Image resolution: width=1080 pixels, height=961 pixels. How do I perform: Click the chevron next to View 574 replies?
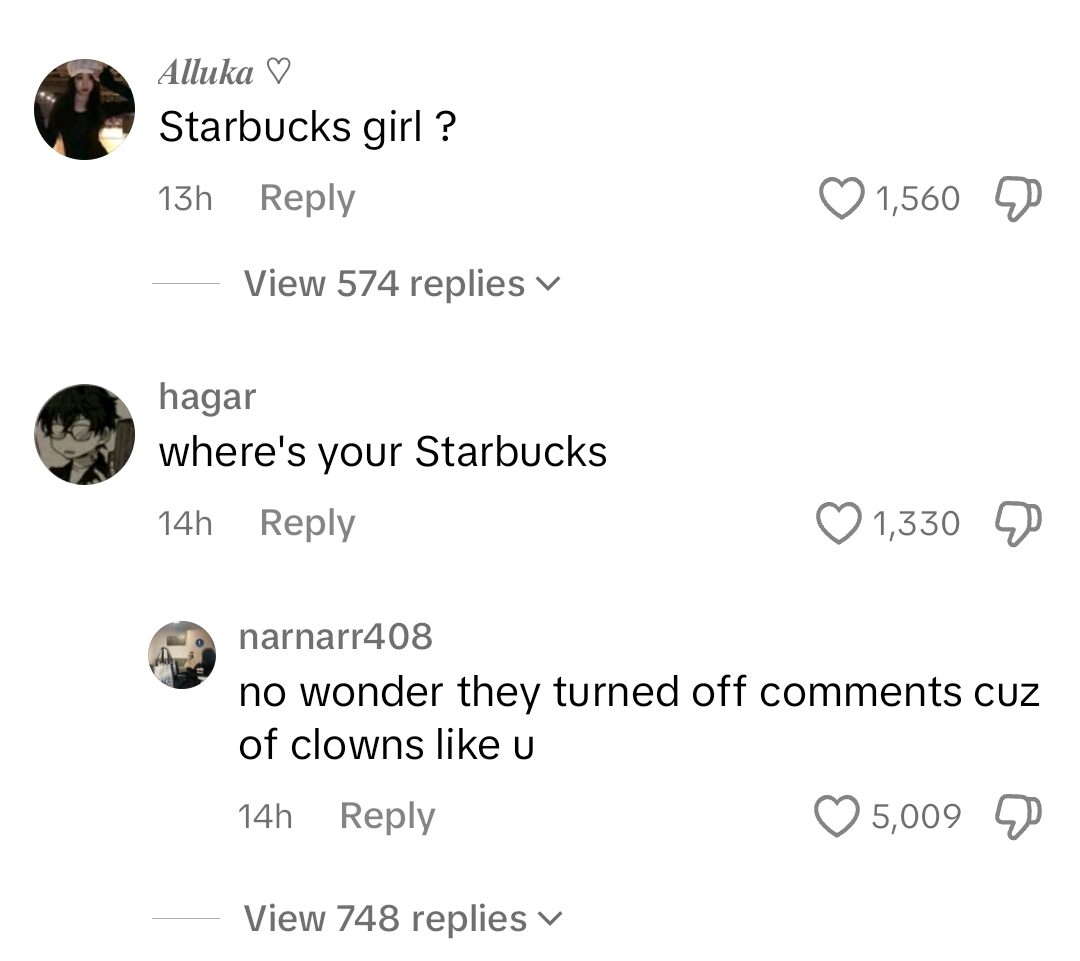click(549, 284)
